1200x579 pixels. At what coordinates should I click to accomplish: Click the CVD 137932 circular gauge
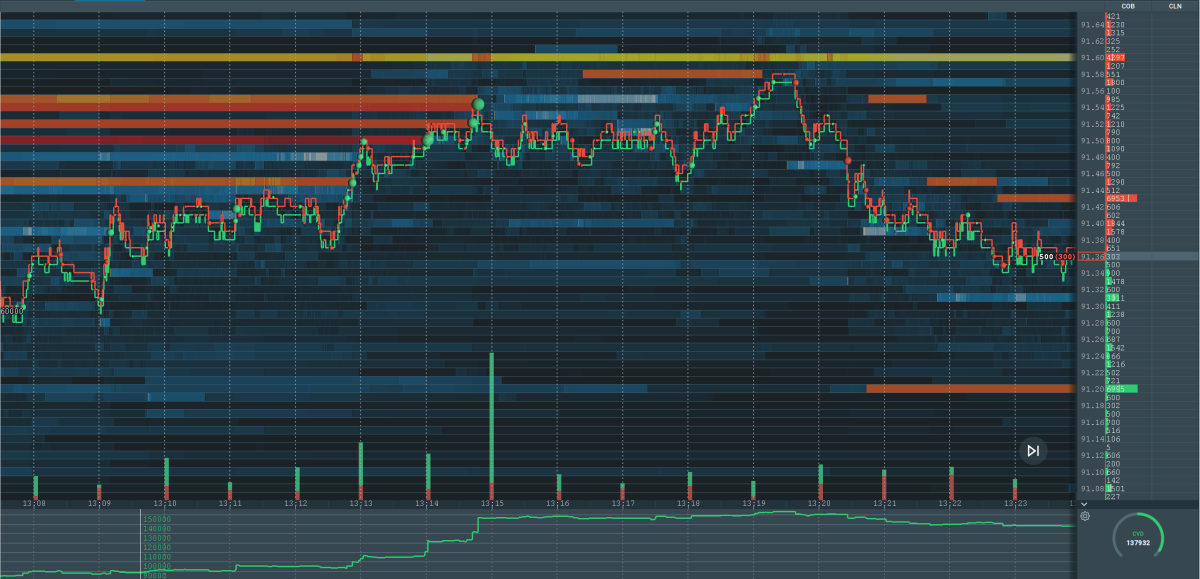coord(1137,538)
